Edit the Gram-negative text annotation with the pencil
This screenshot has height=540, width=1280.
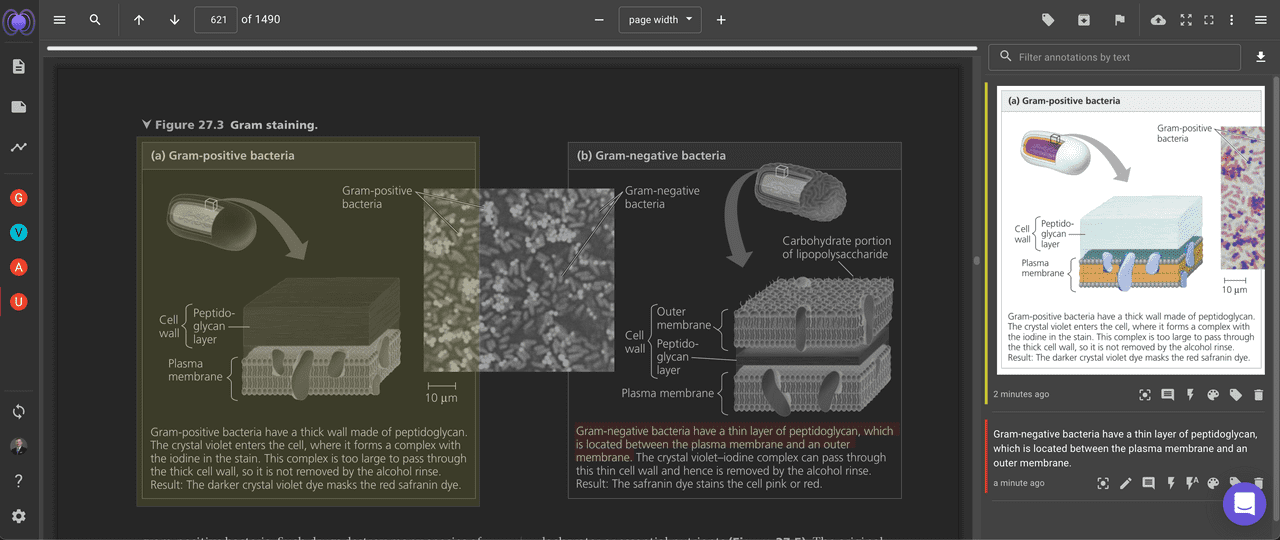tap(1125, 484)
